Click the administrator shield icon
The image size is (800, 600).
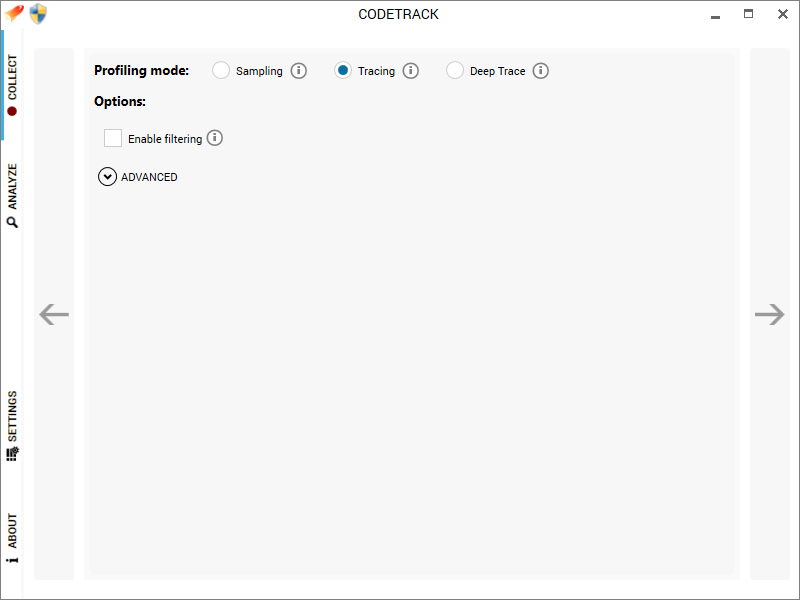[x=38, y=14]
